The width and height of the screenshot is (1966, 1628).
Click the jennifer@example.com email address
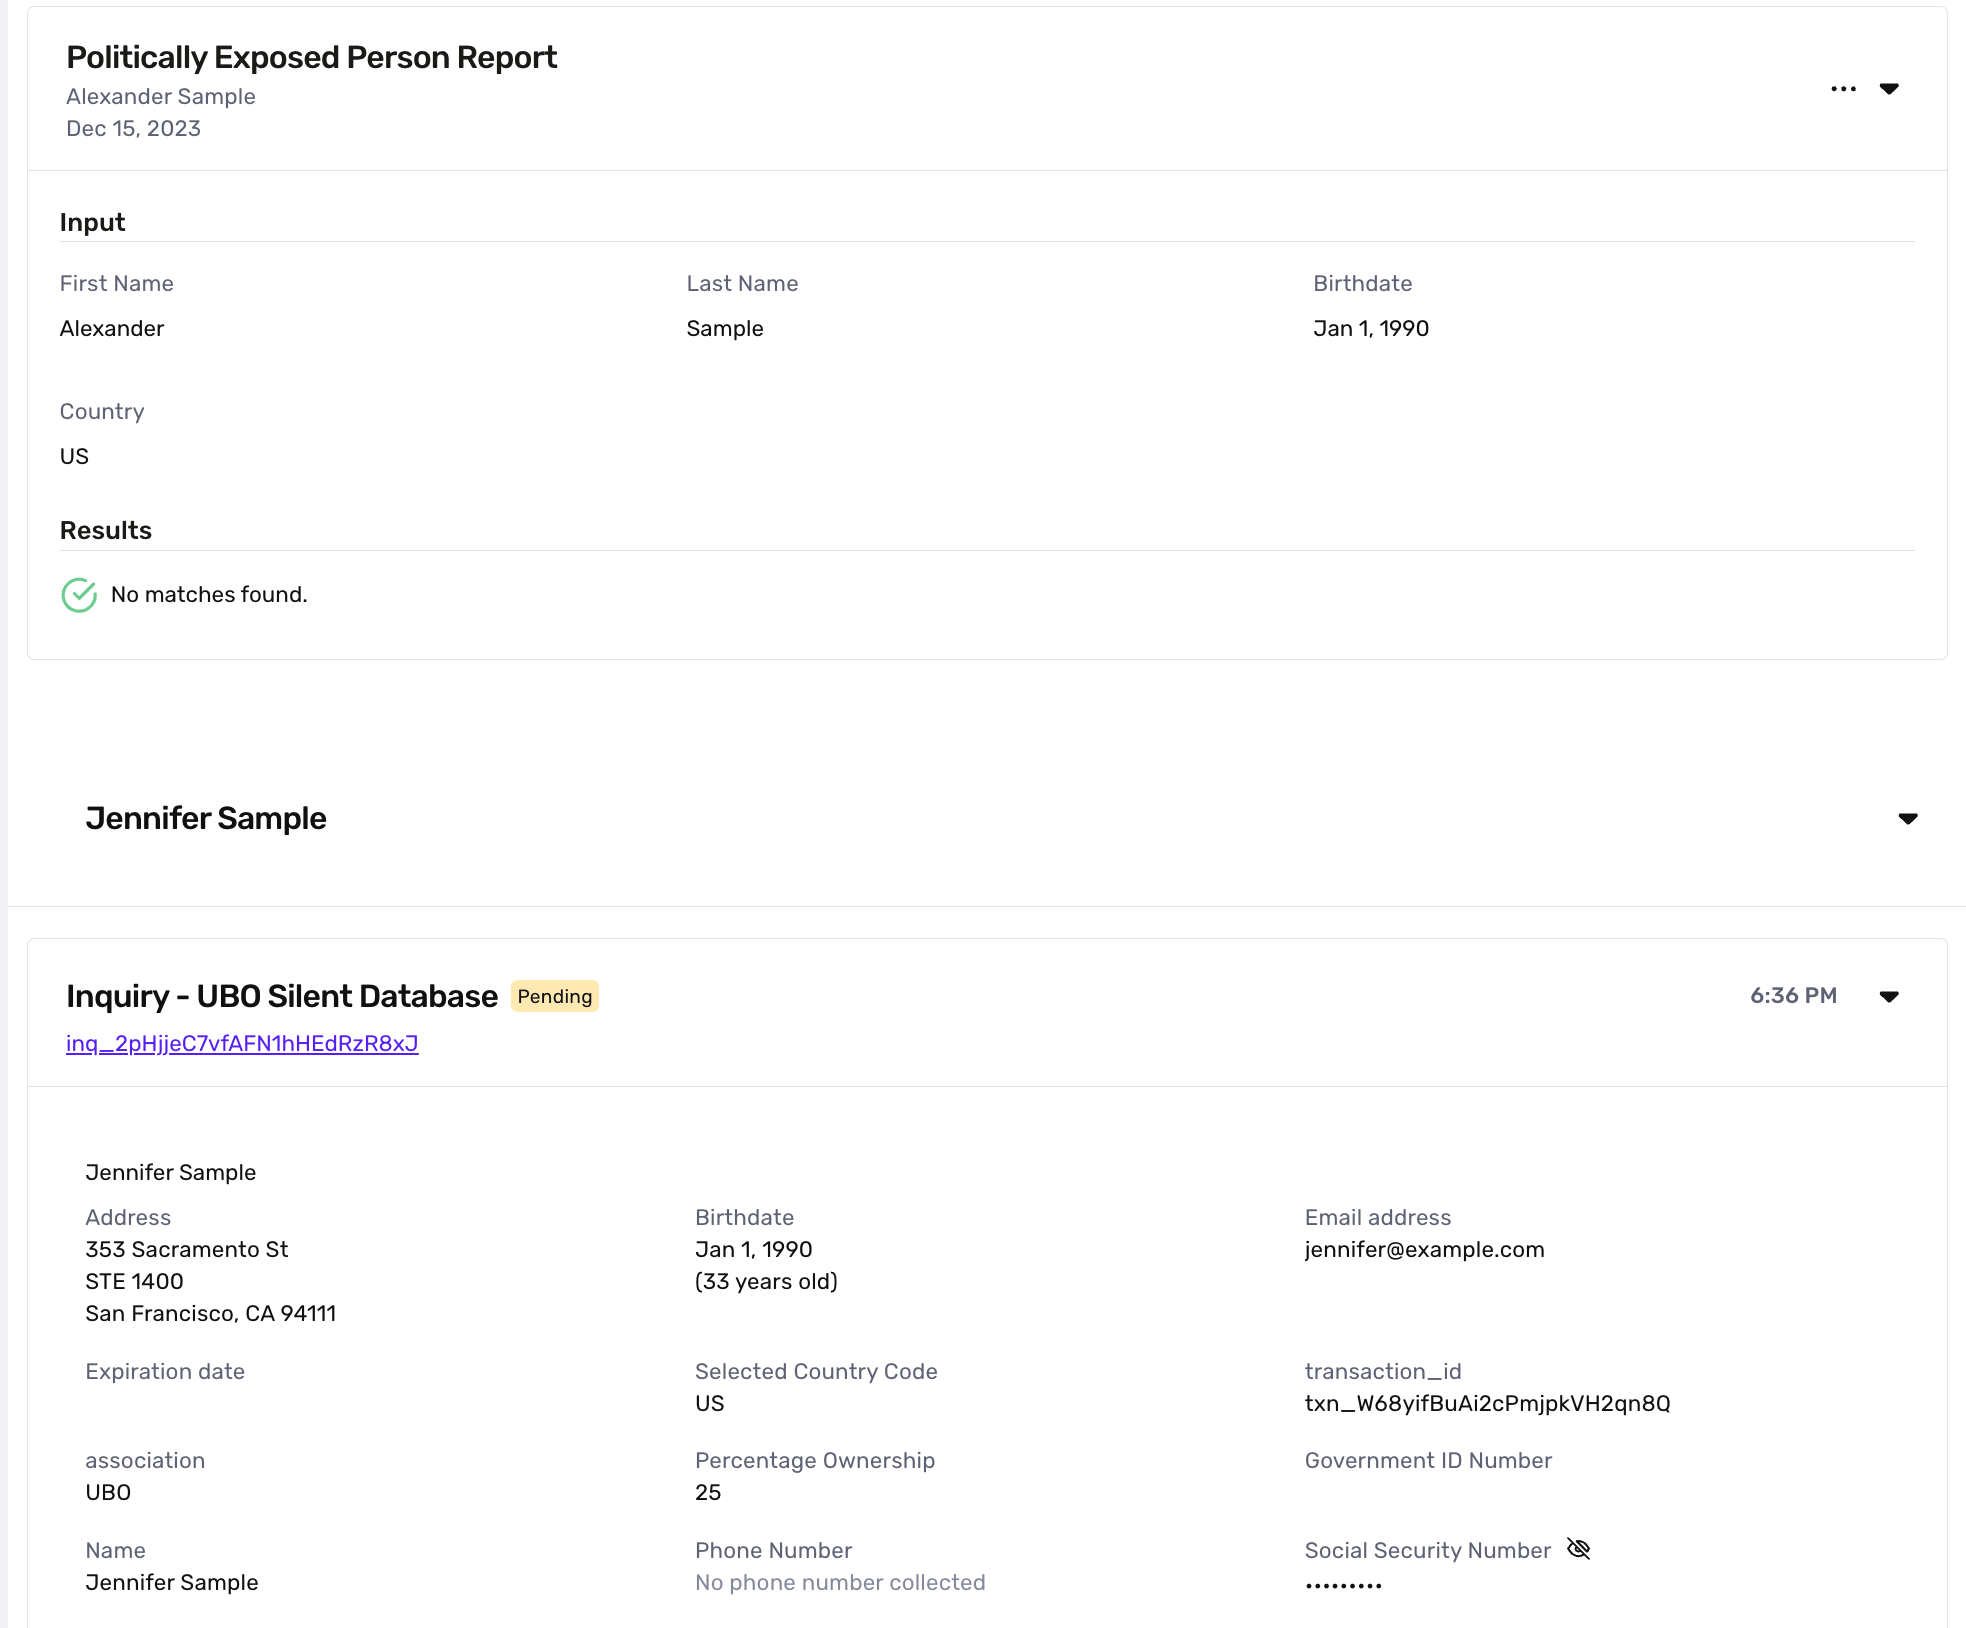1424,1250
